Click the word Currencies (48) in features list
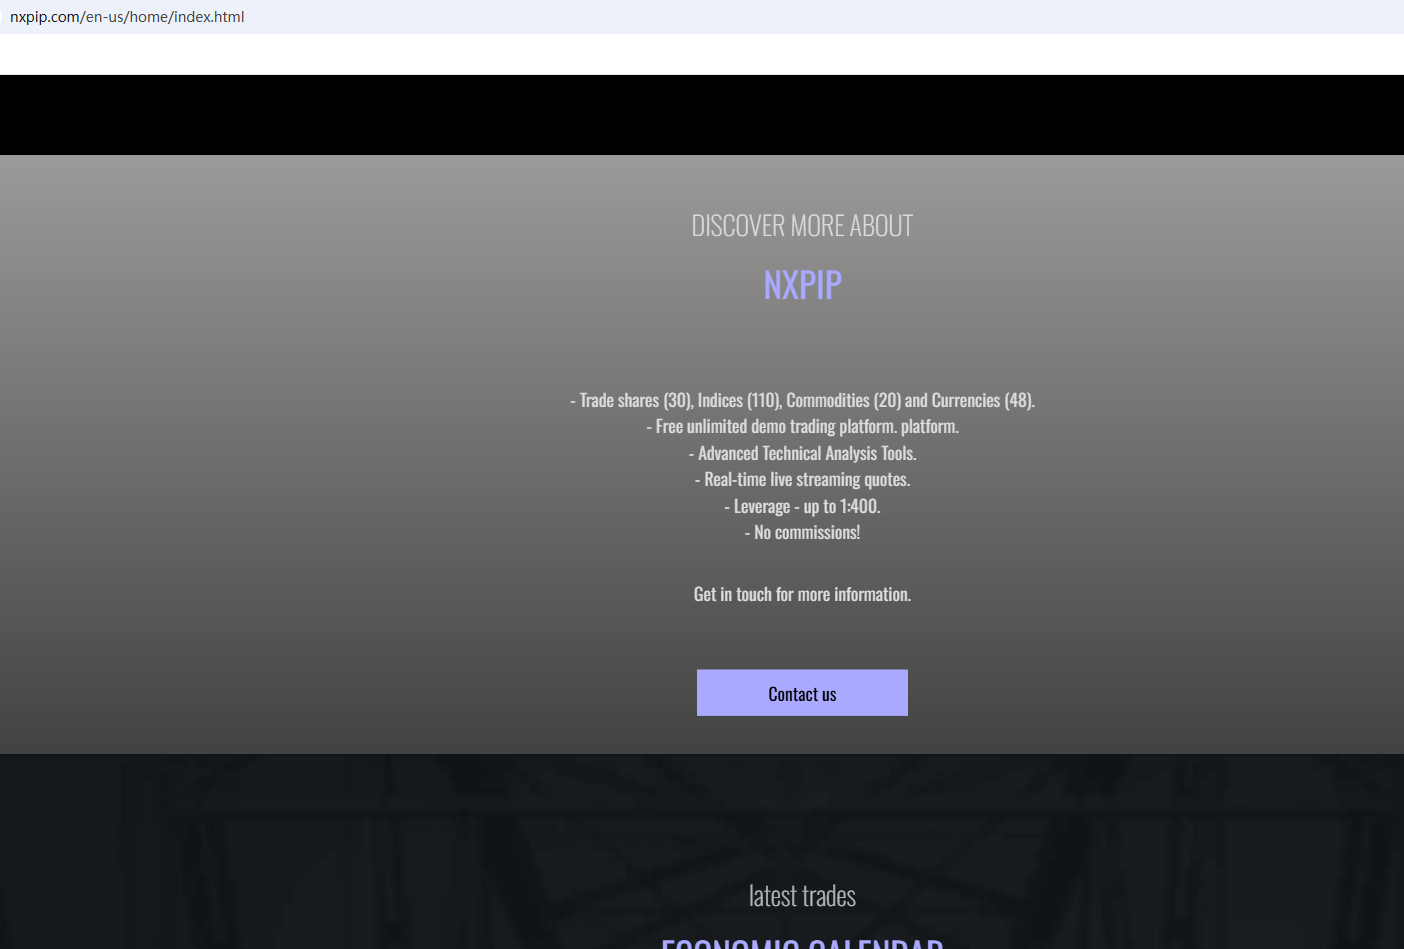 tap(983, 400)
